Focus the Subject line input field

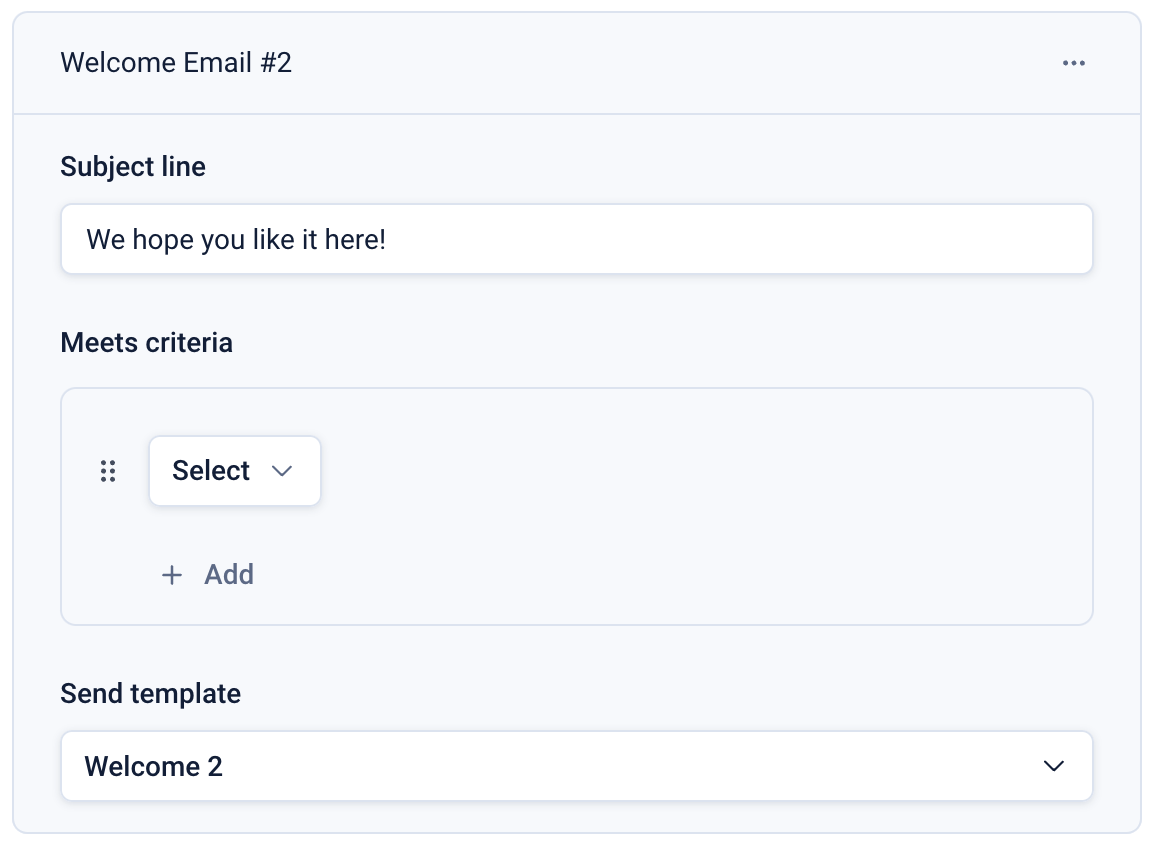(576, 240)
